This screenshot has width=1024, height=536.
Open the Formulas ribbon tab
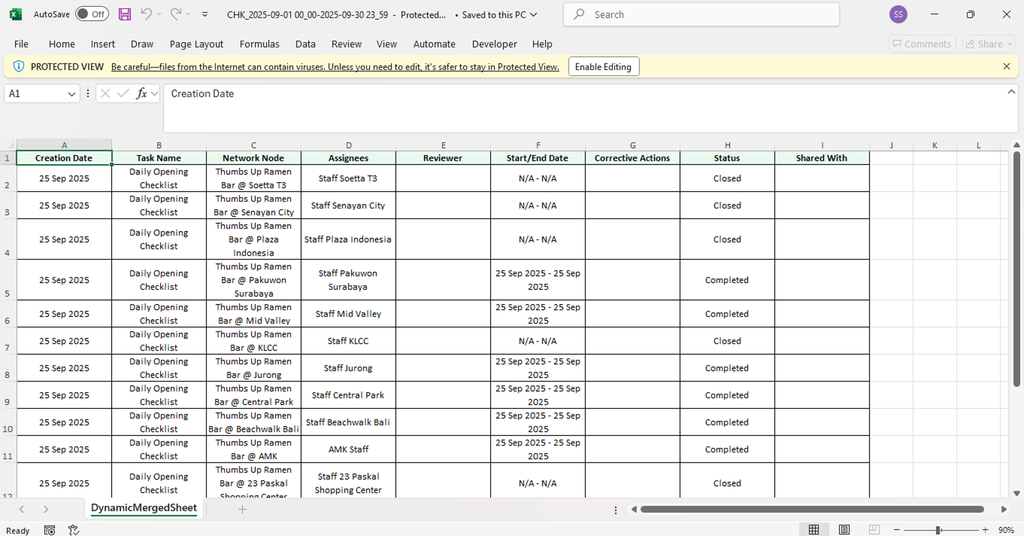tap(259, 44)
